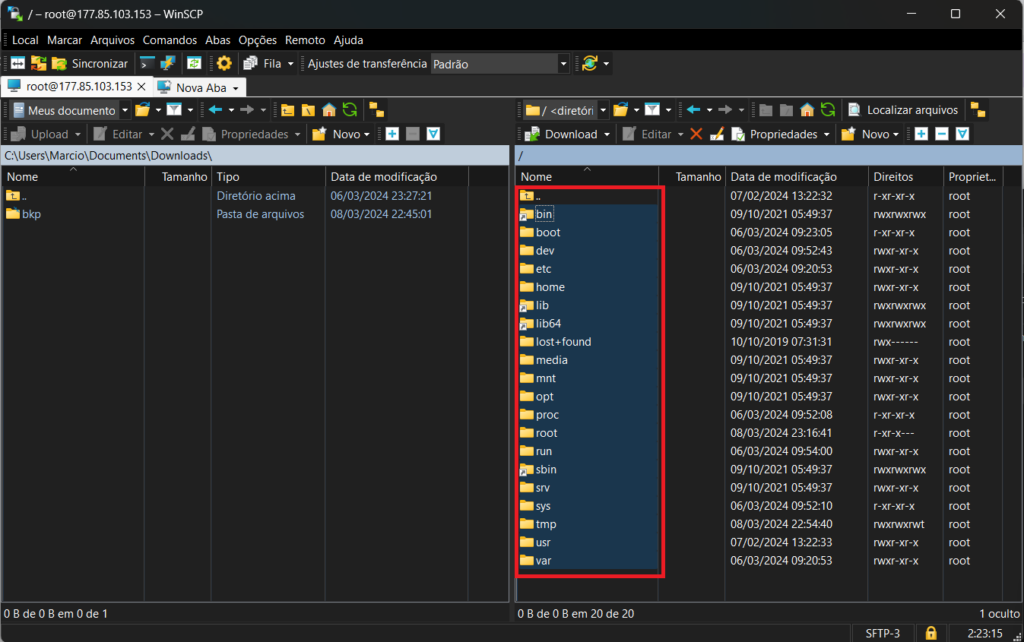
Task: Open the Comandos menu
Action: click(x=170, y=40)
